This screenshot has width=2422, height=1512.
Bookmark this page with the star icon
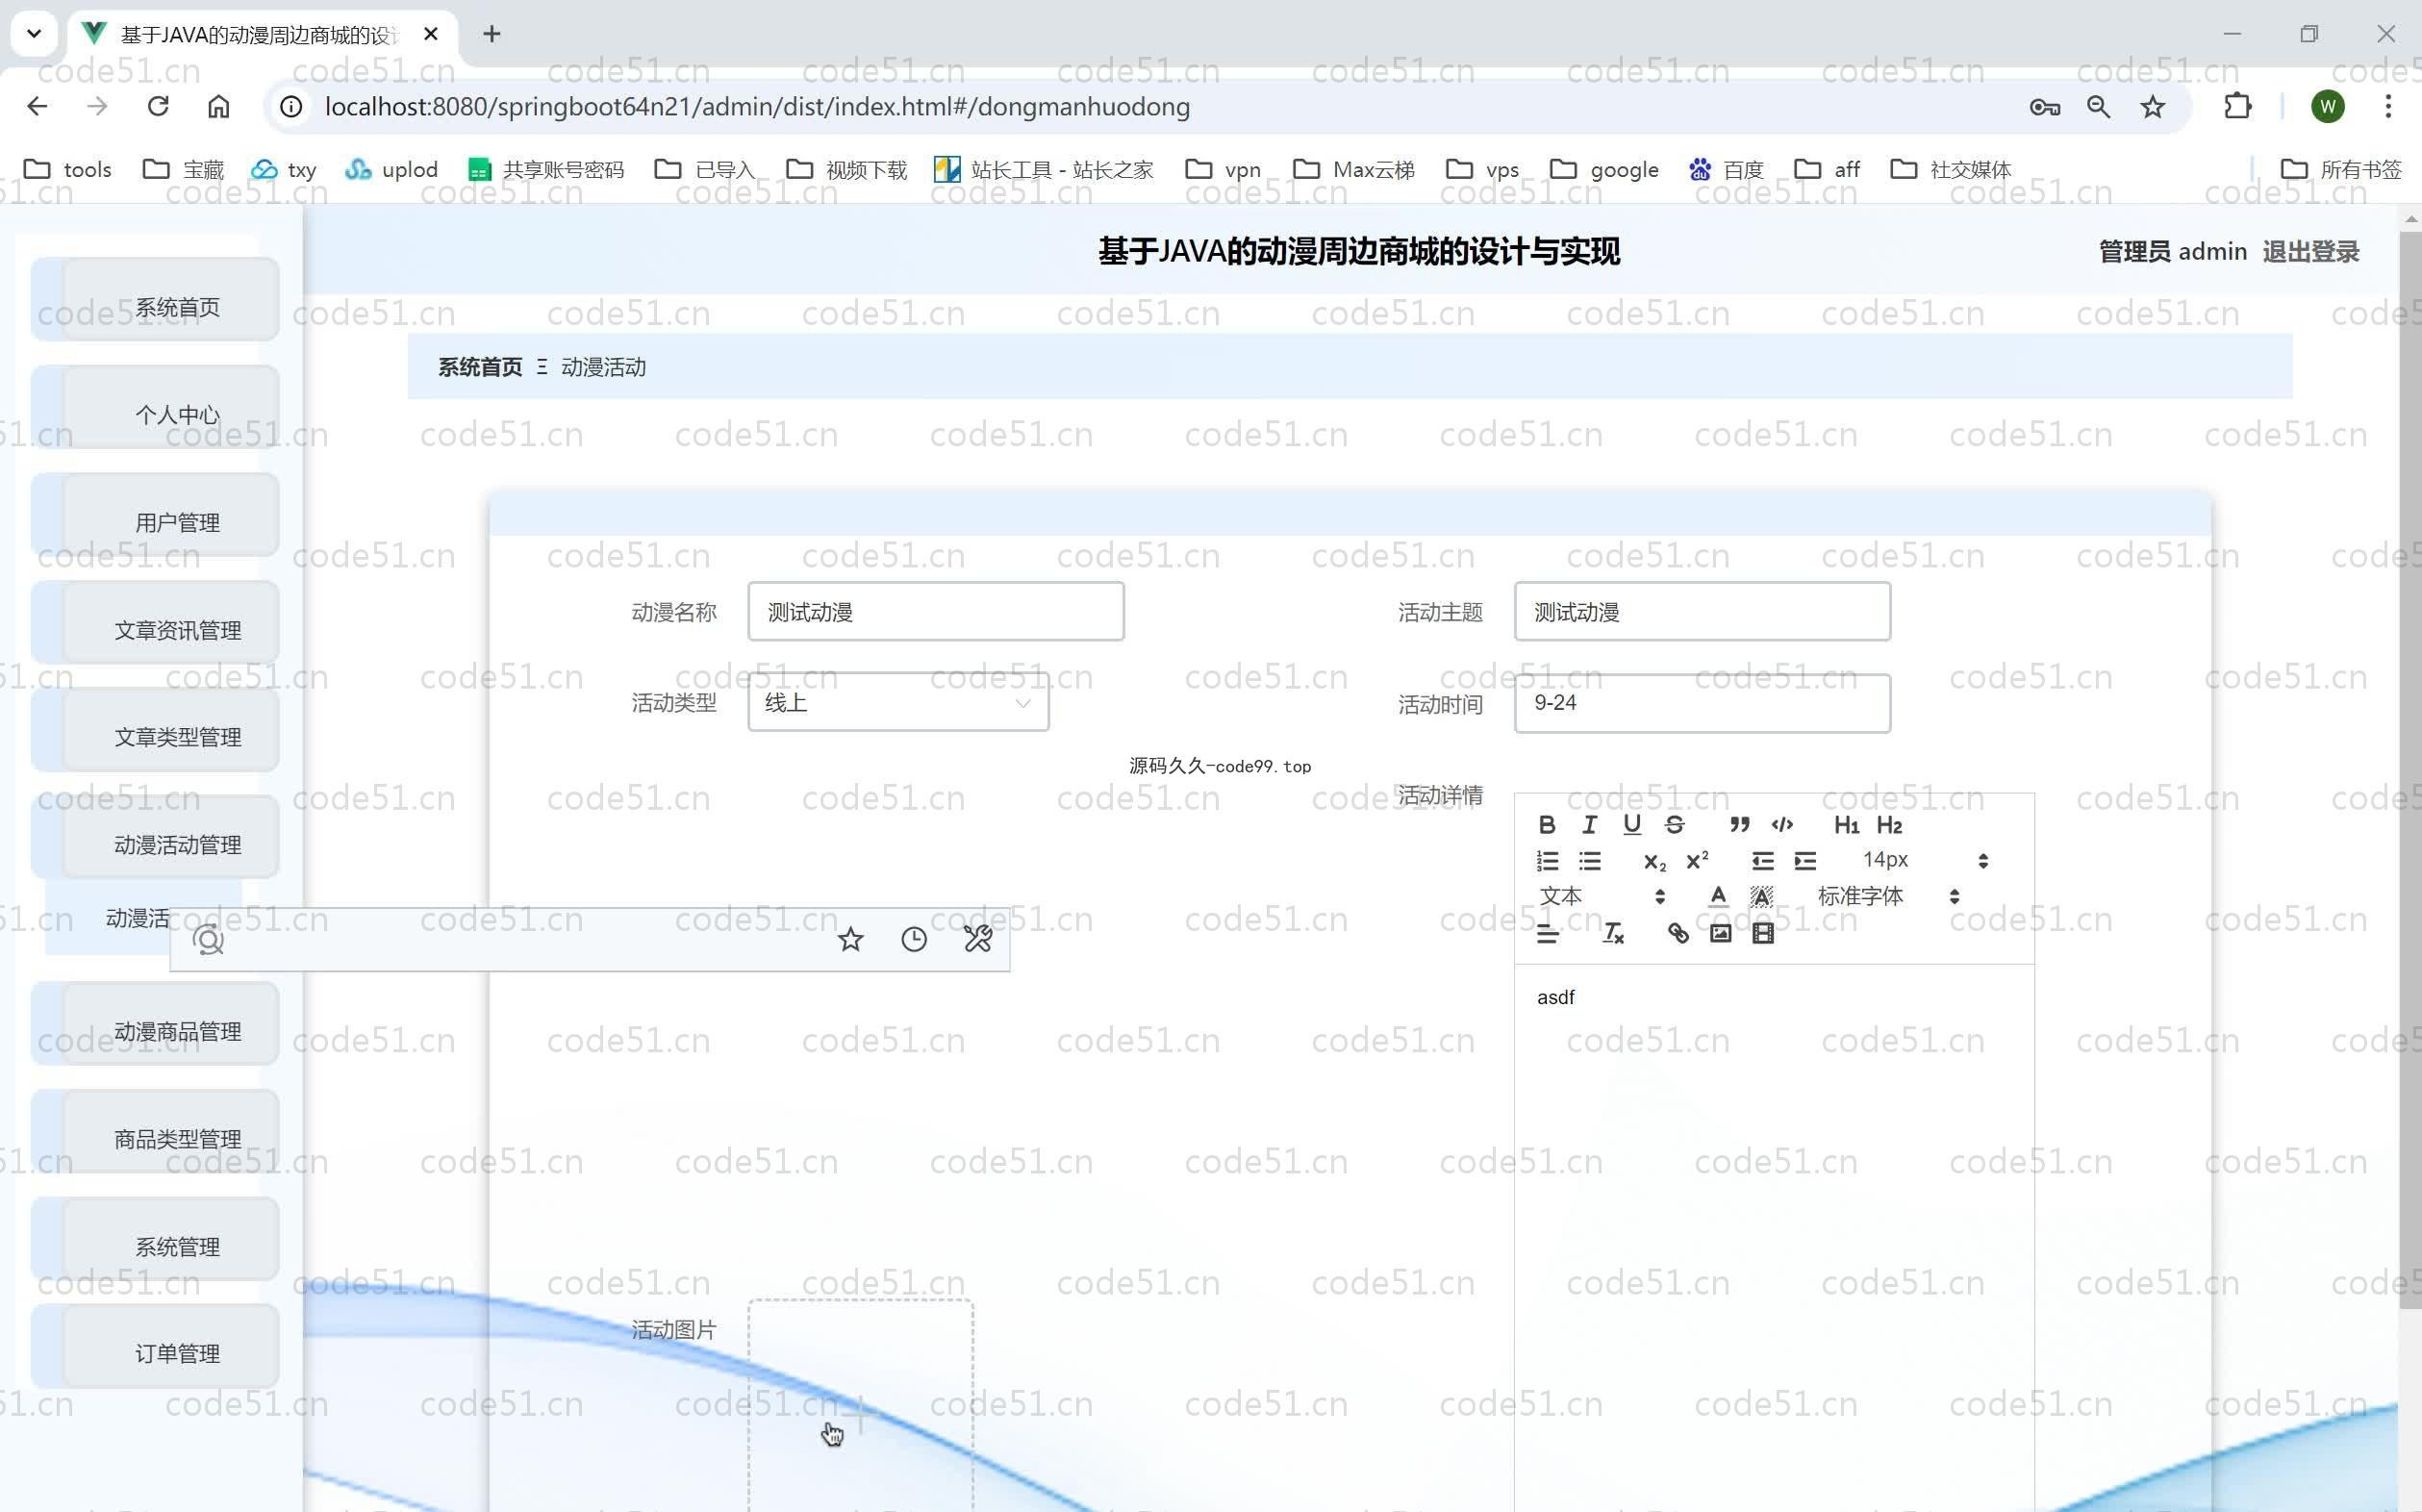coord(2153,106)
